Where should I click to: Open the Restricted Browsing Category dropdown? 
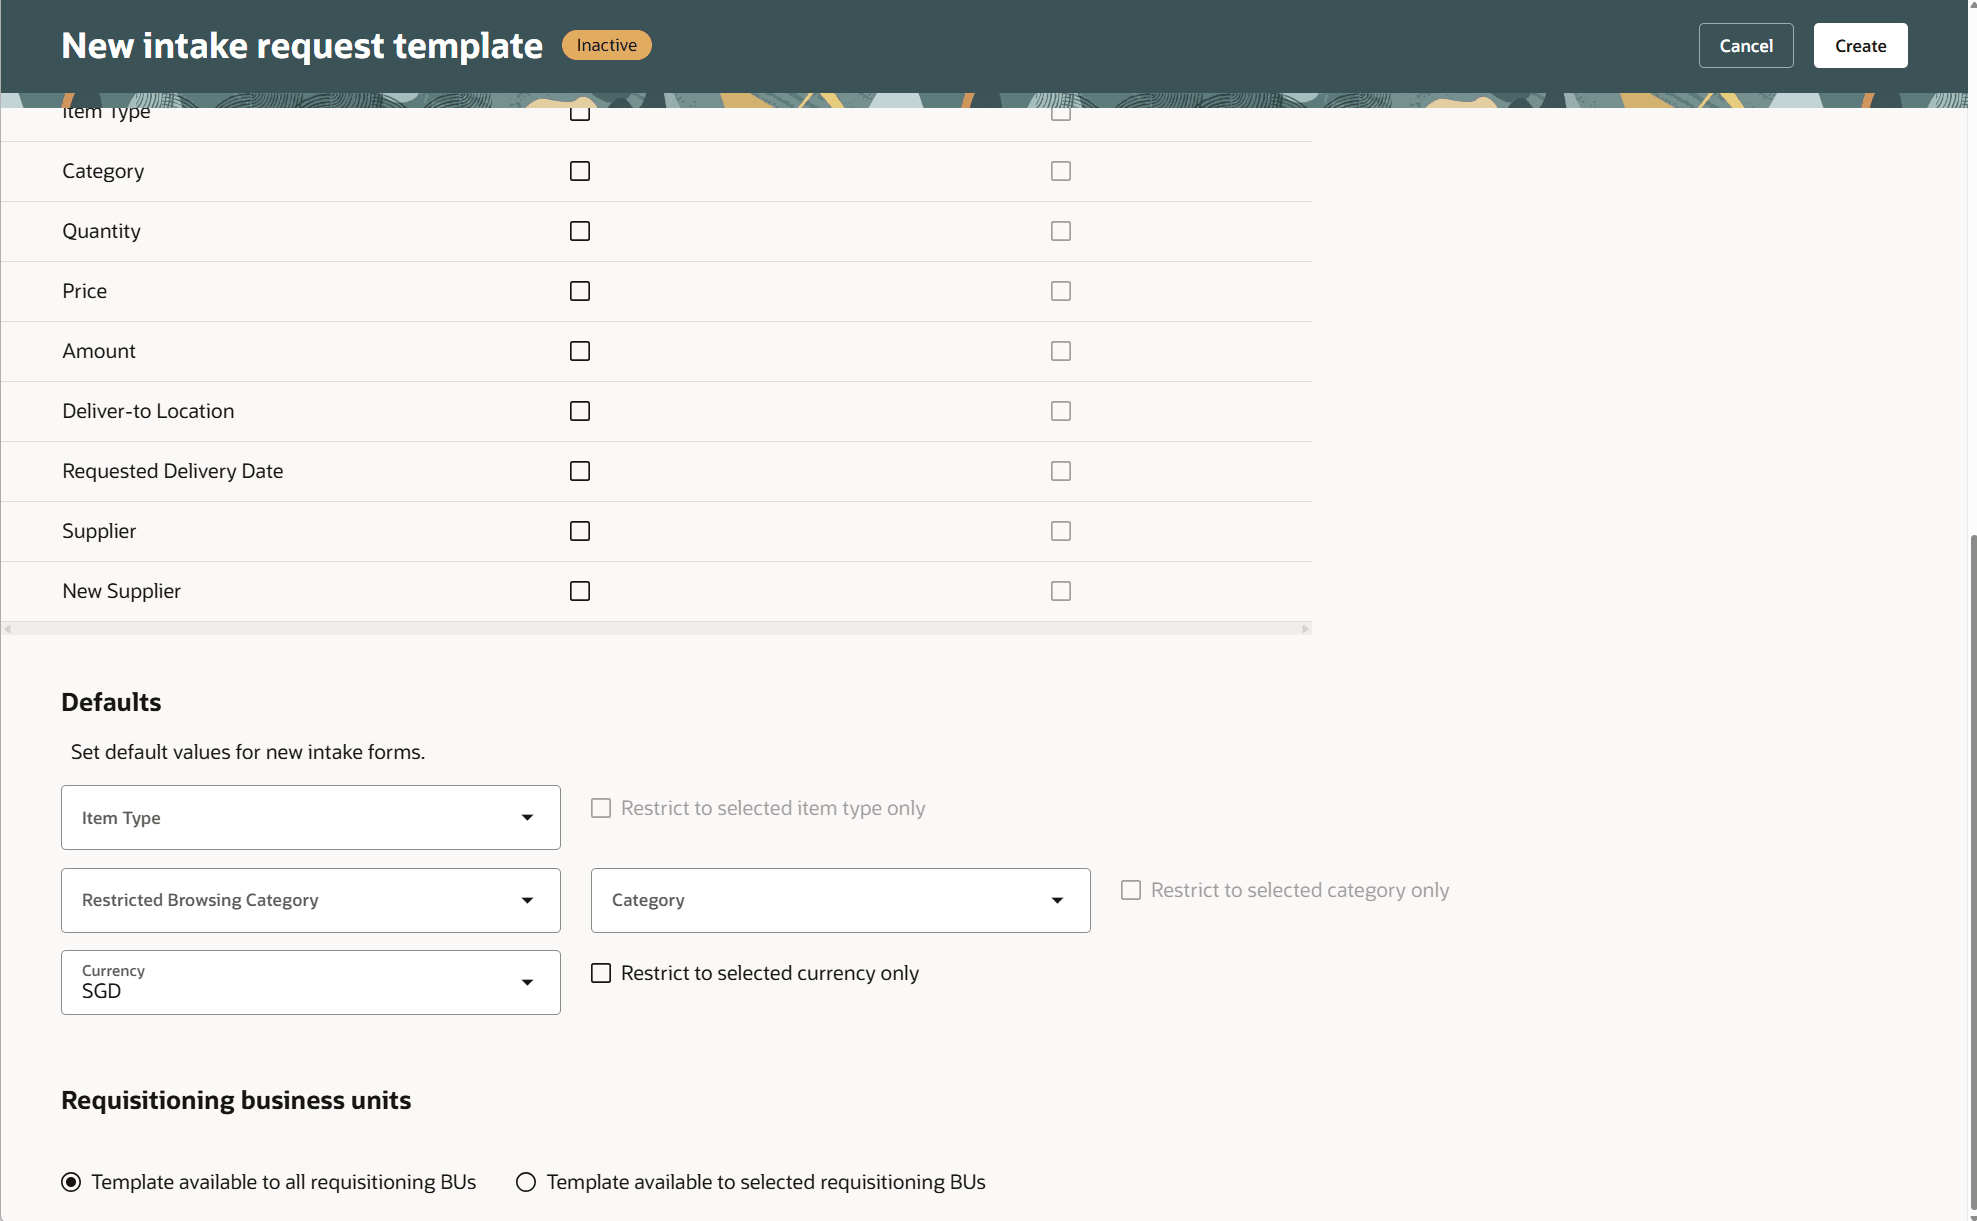pos(311,900)
